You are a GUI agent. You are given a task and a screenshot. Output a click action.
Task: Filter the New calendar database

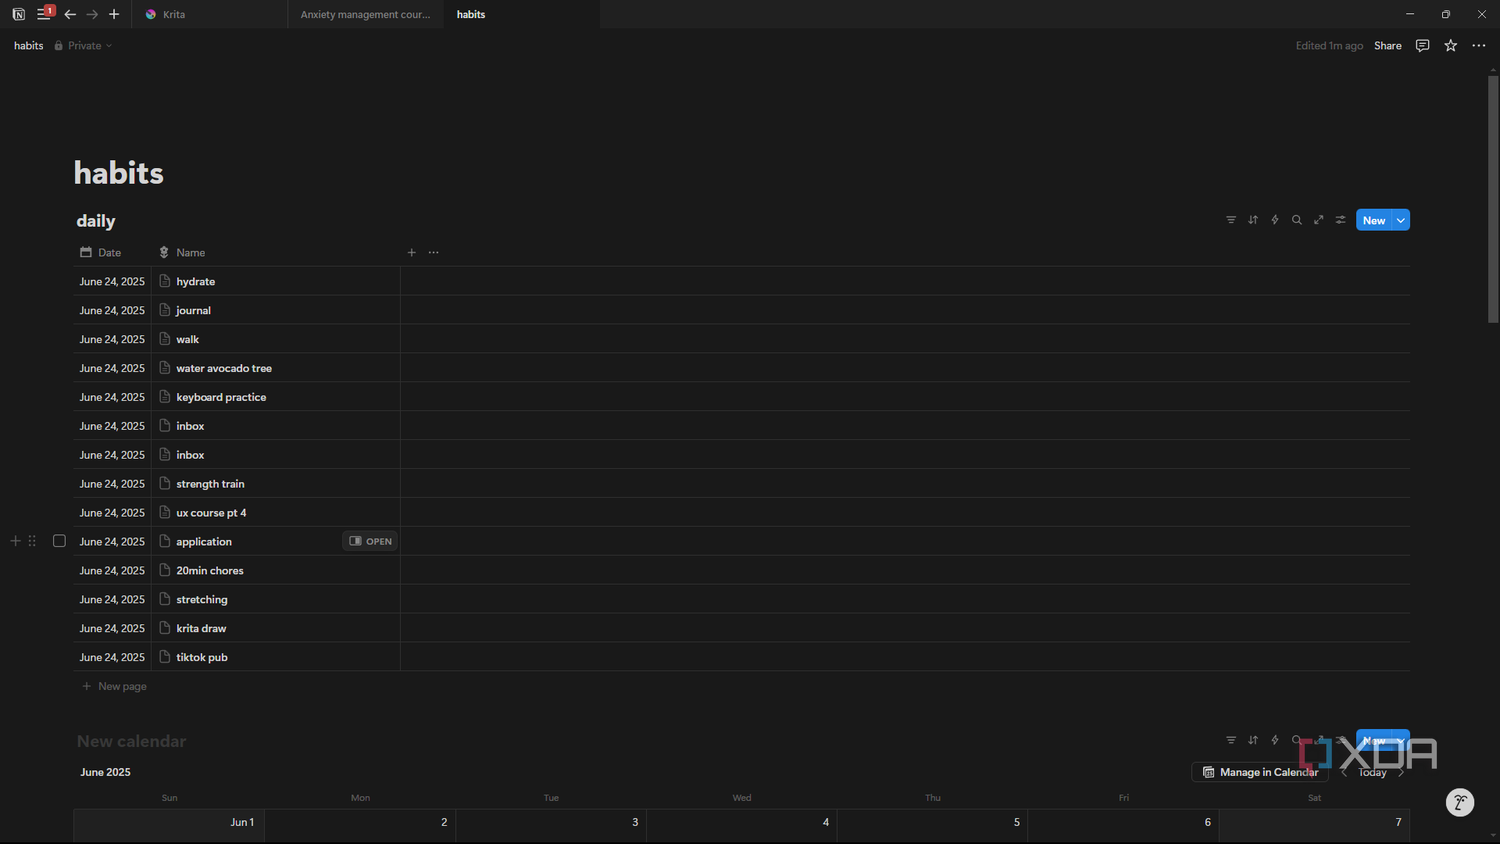[1231, 740]
